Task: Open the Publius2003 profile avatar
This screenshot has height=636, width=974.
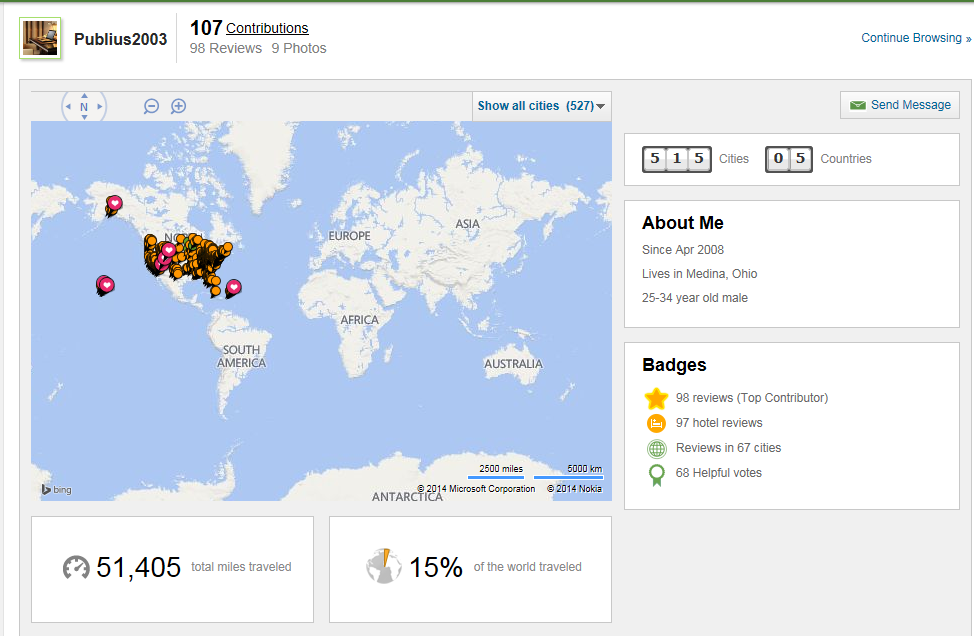Action: click(40, 39)
